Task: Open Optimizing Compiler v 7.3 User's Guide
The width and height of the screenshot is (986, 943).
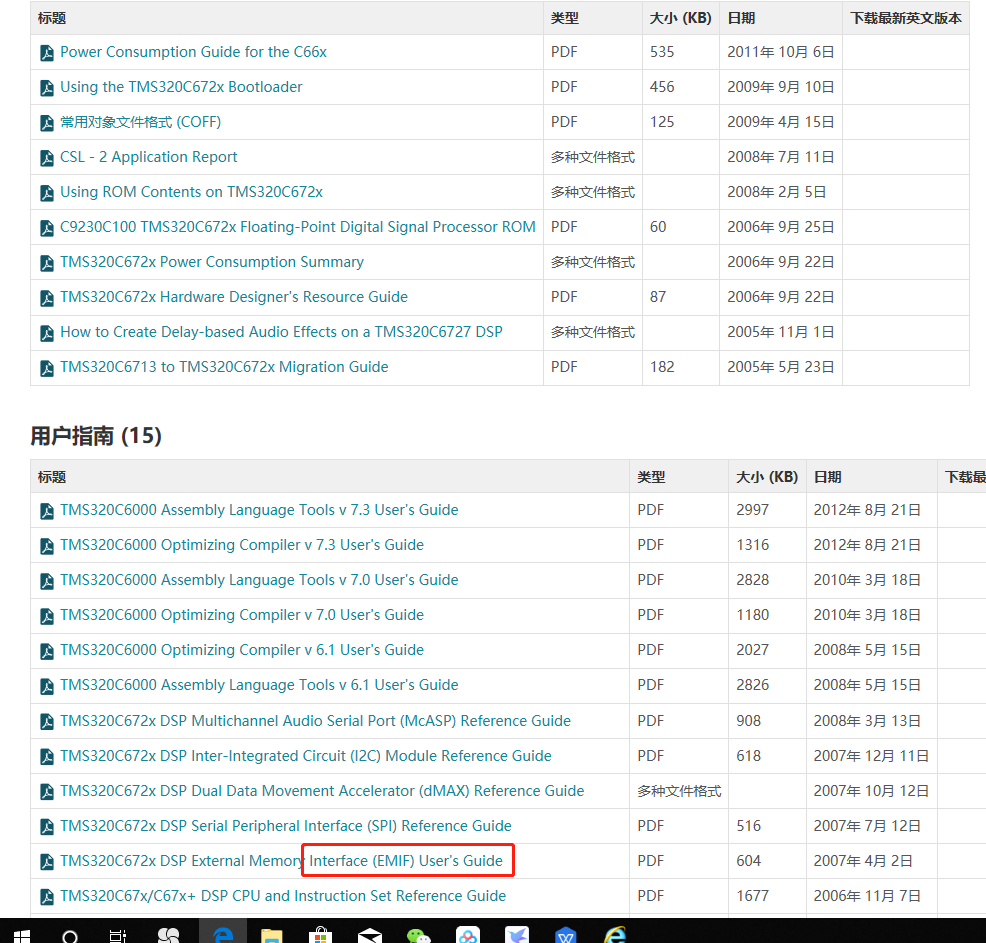Action: [242, 545]
